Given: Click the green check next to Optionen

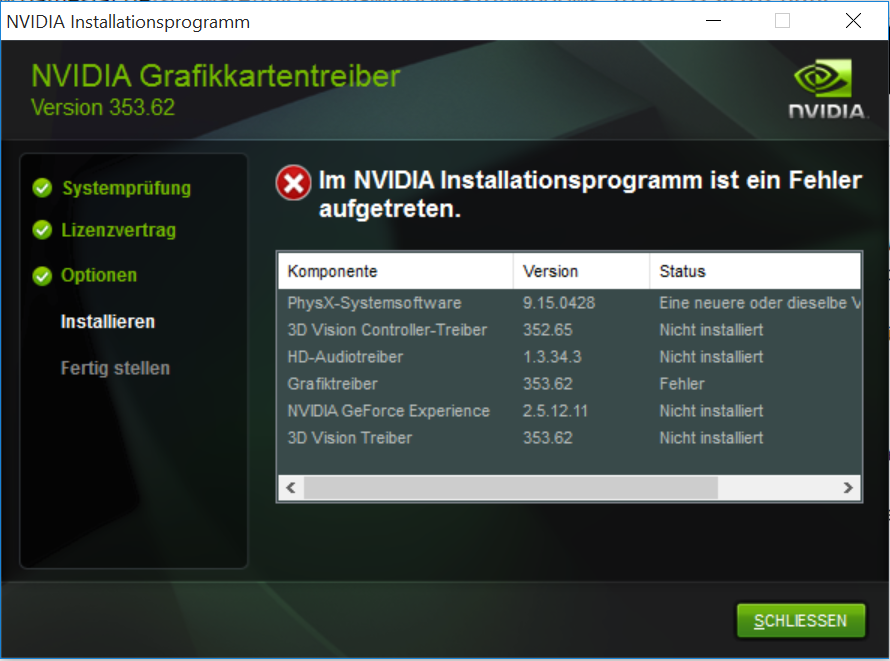Looking at the screenshot, I should [42, 276].
